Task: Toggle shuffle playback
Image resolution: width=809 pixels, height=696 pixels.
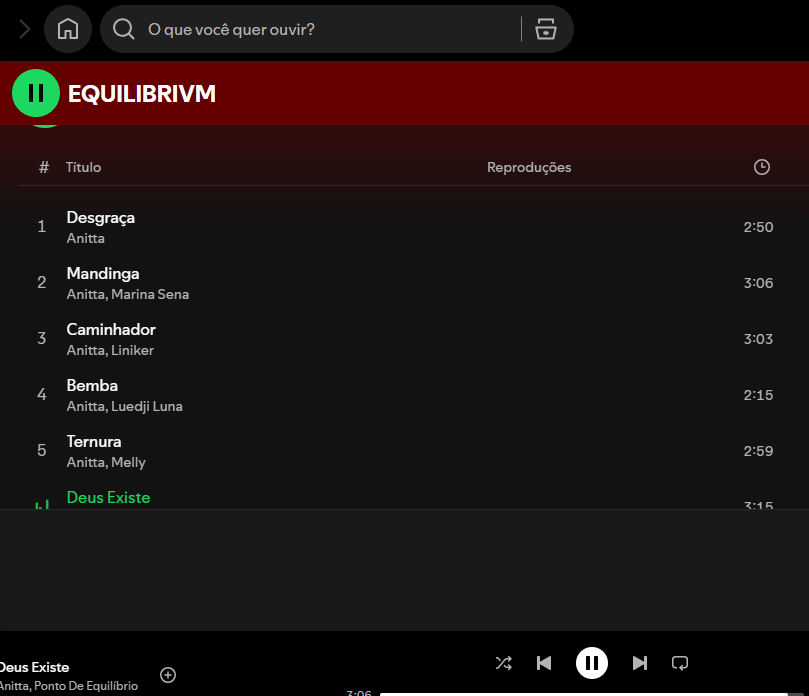Action: 504,663
